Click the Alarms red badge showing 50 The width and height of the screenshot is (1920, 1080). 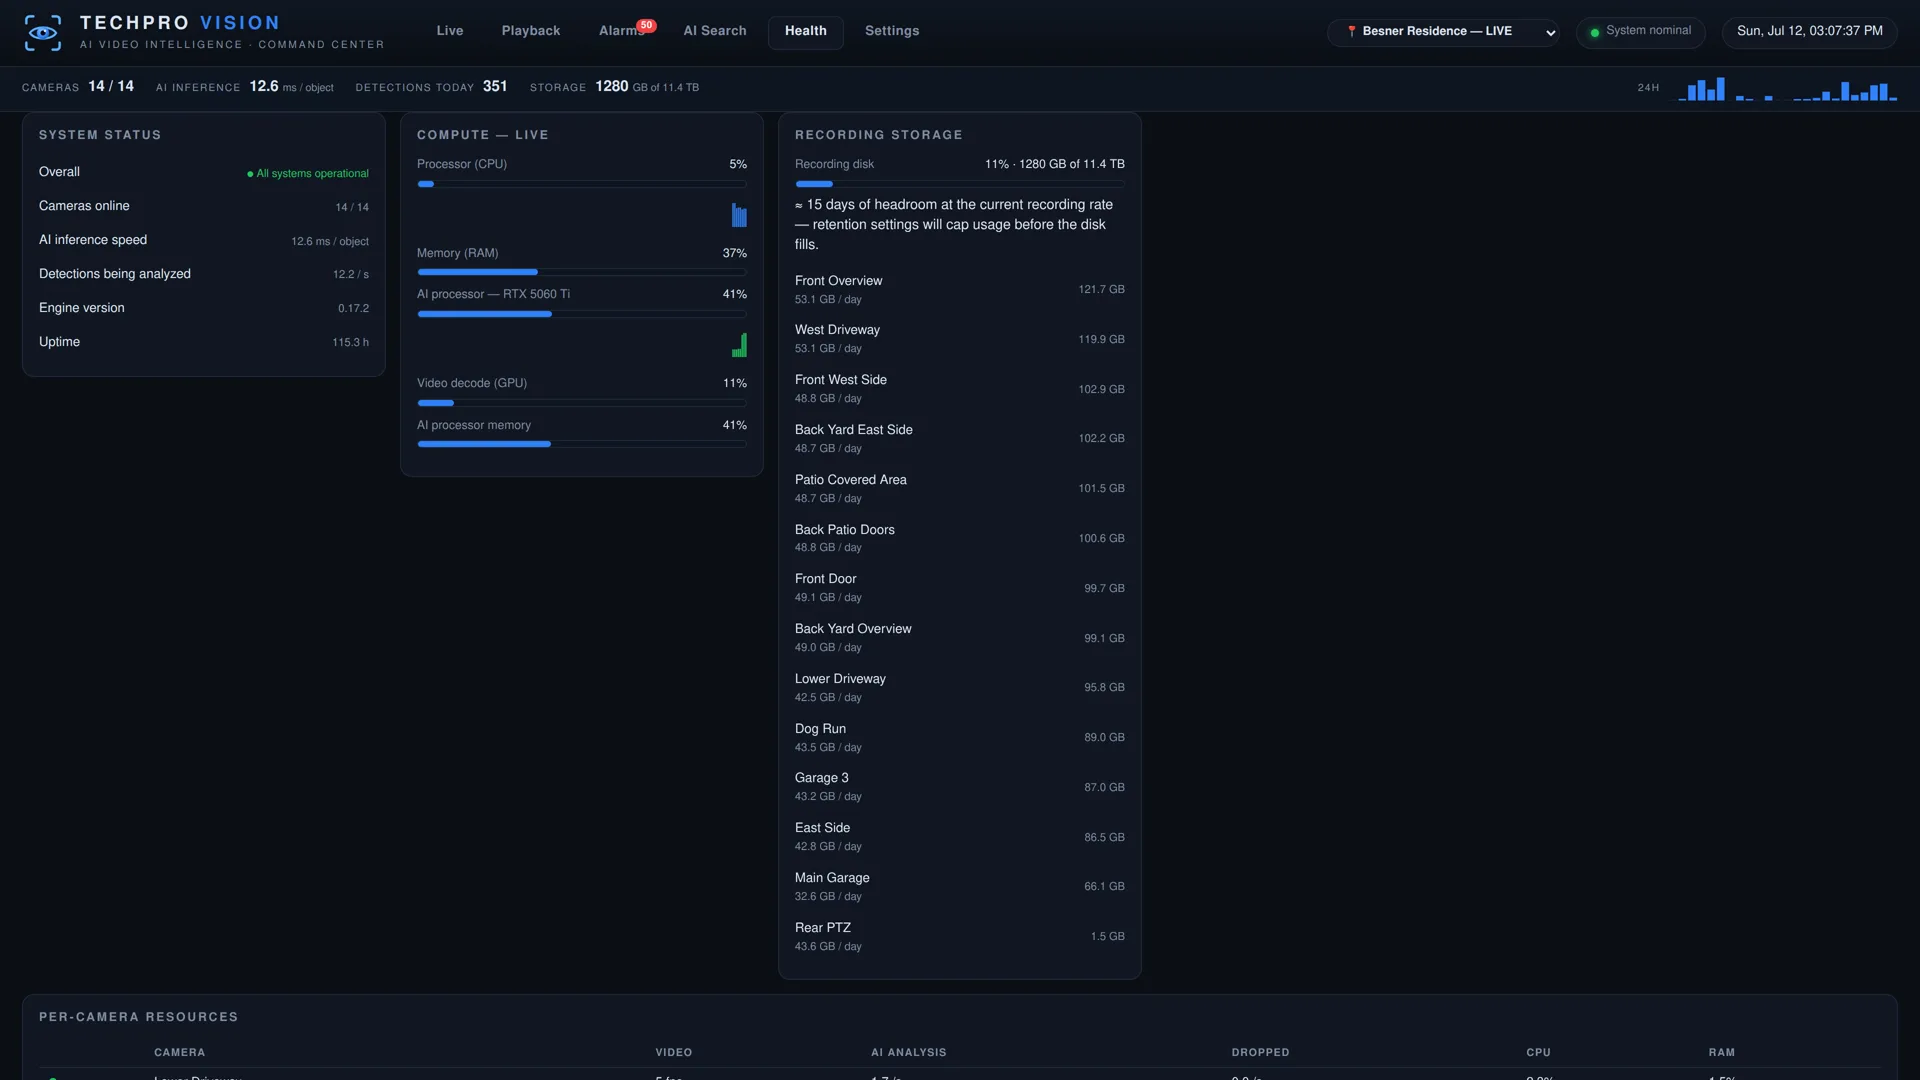(646, 26)
